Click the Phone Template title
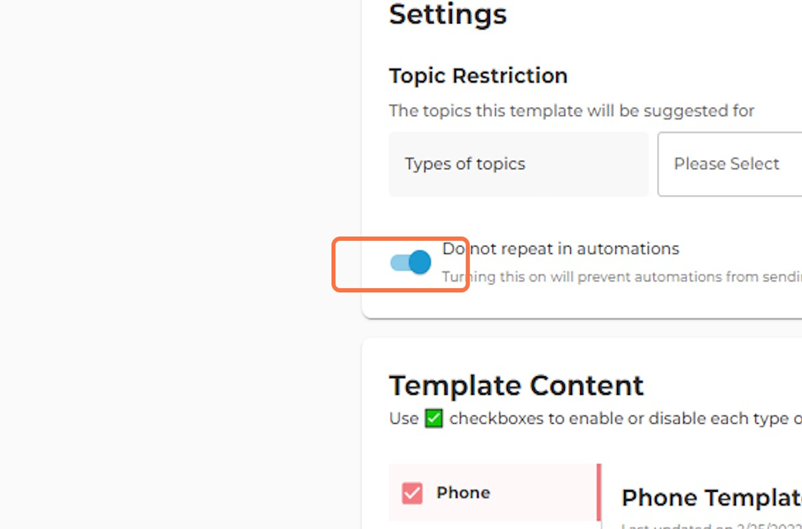This screenshot has width=802, height=529. coord(711,497)
